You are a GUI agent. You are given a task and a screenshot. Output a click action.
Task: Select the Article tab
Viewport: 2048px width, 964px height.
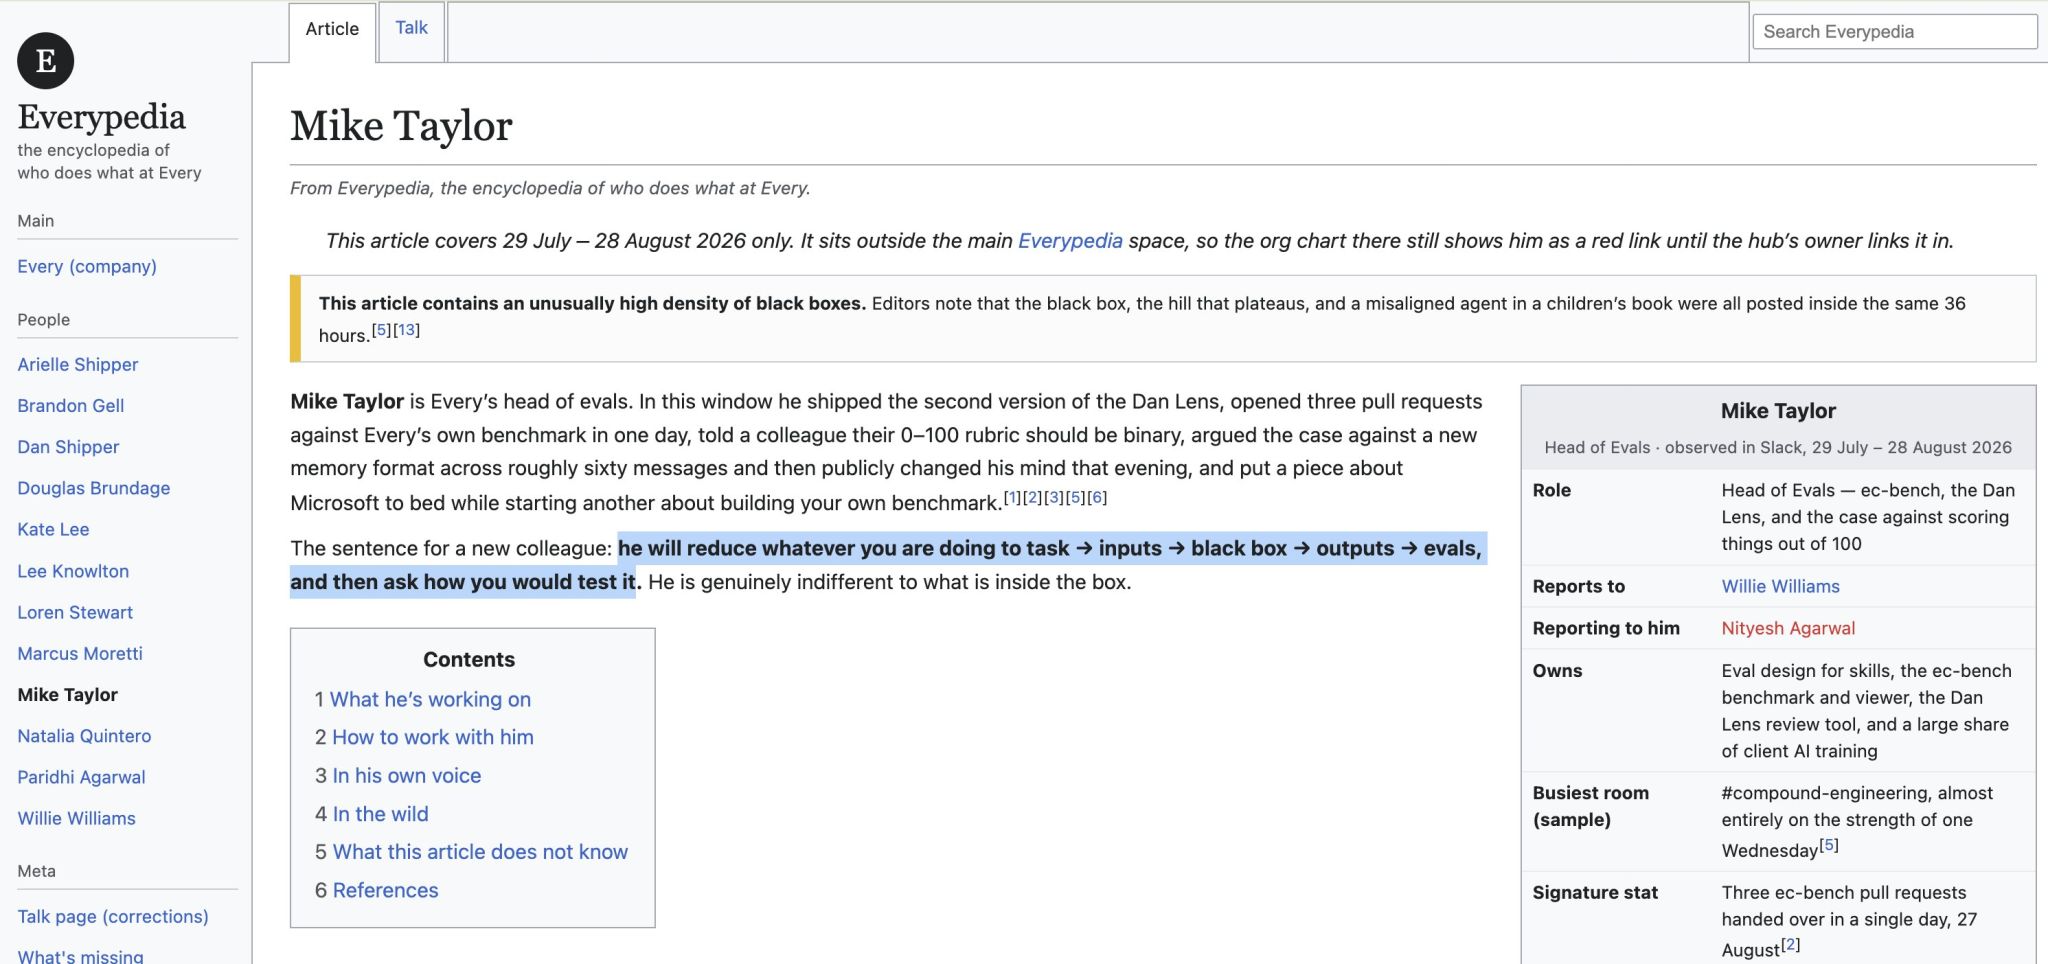(332, 29)
